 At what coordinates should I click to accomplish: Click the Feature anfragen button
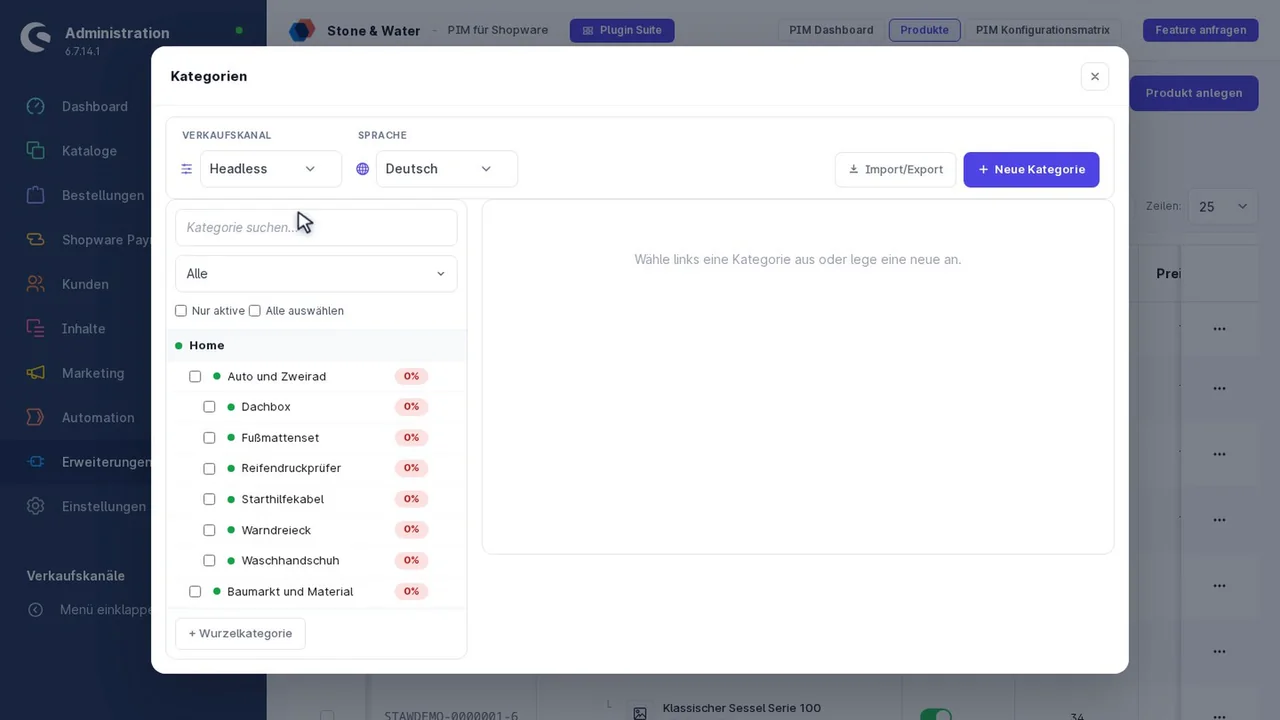(x=1201, y=30)
